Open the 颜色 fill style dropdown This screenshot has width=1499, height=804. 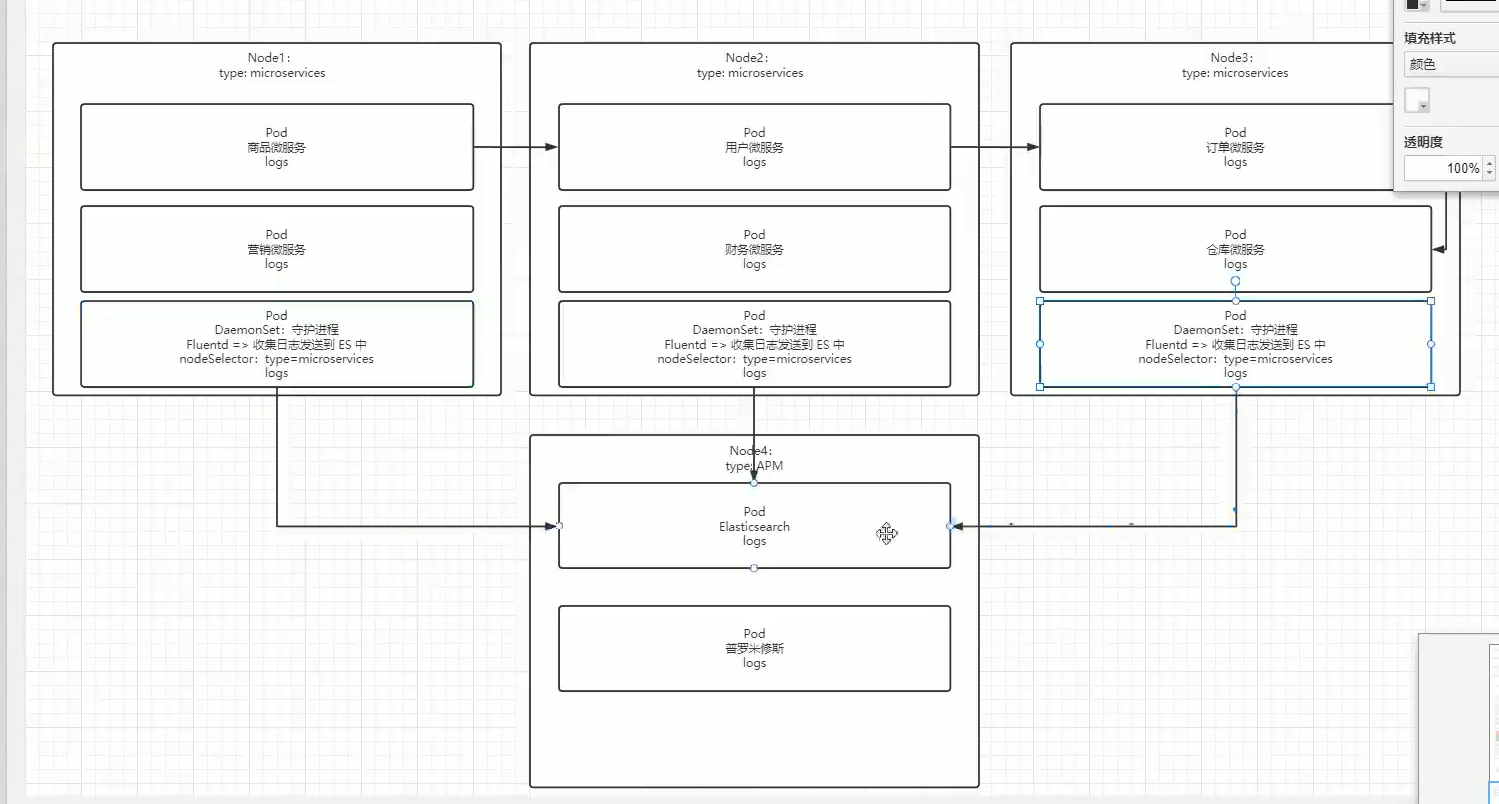pos(1450,65)
